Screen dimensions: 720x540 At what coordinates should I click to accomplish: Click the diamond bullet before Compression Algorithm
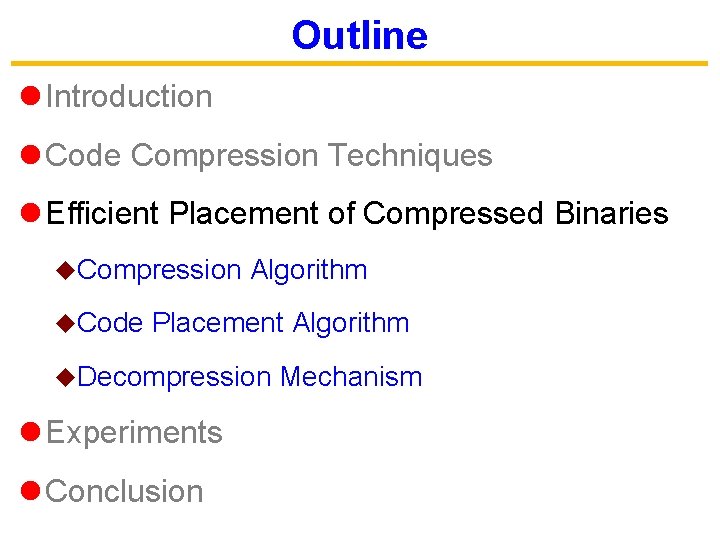66,270
